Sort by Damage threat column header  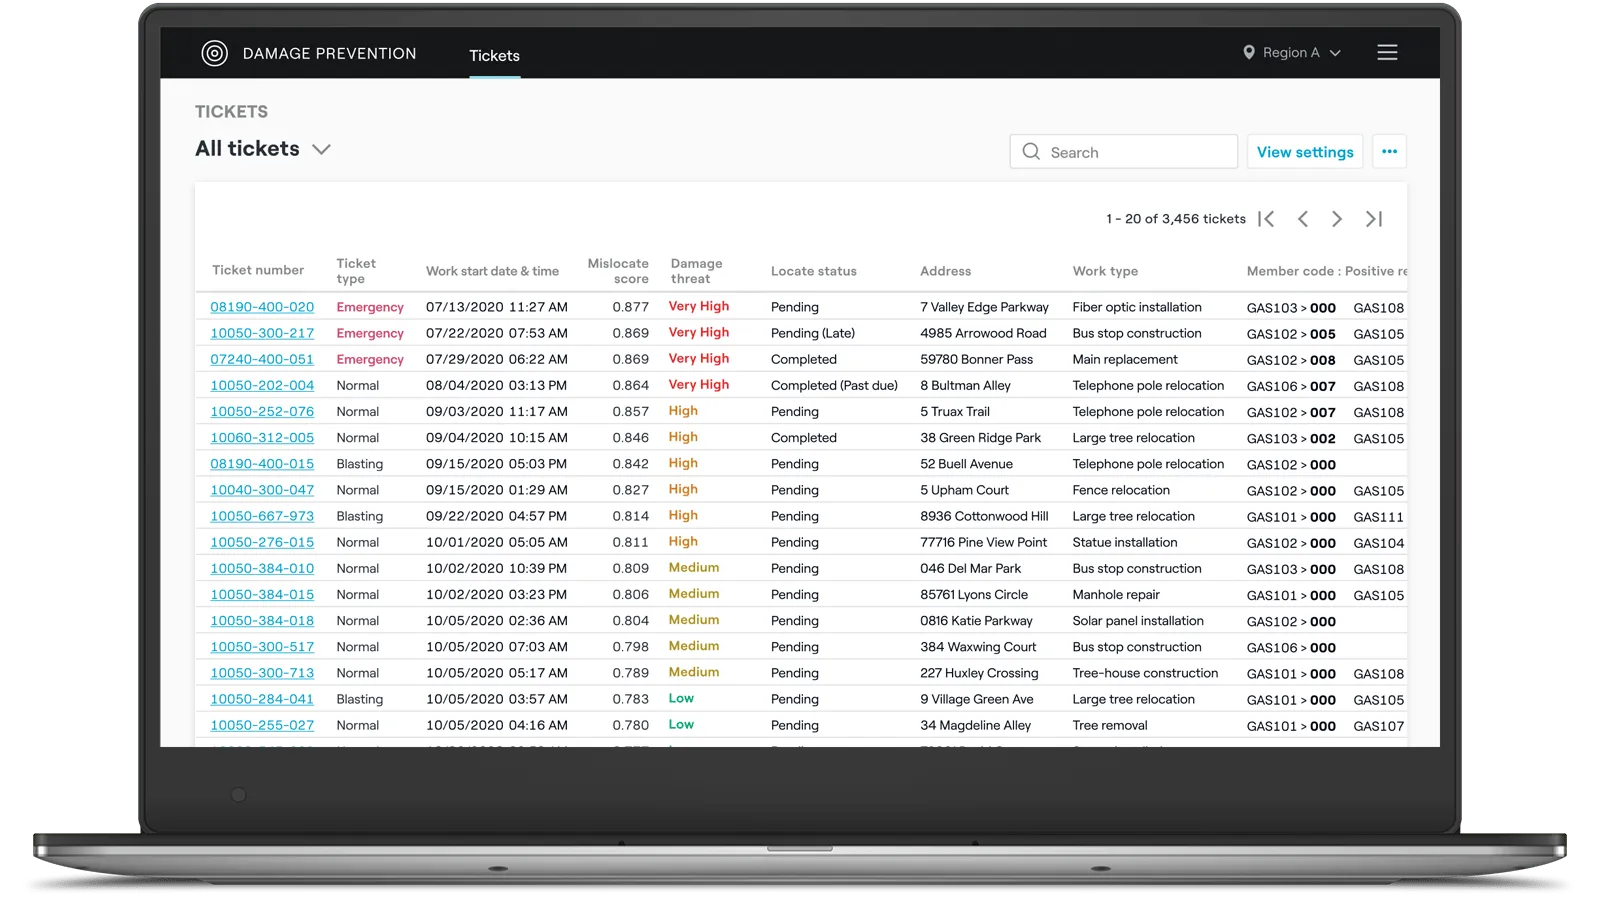pos(696,271)
